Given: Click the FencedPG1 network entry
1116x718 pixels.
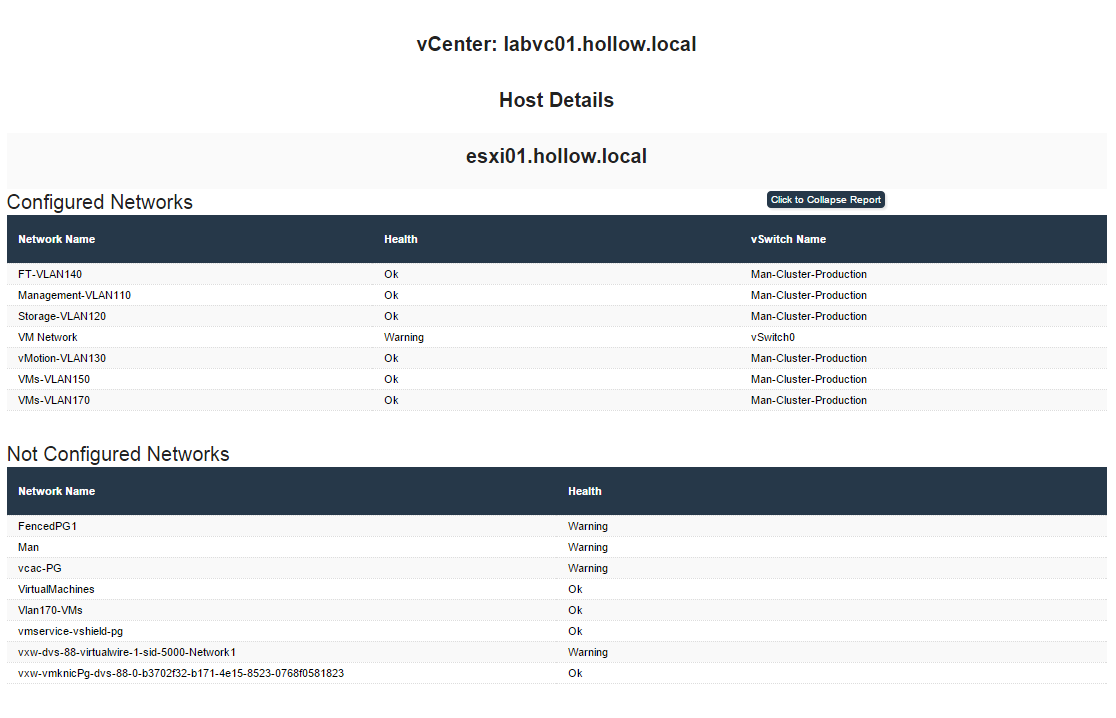Looking at the screenshot, I should pyautogui.click(x=47, y=526).
